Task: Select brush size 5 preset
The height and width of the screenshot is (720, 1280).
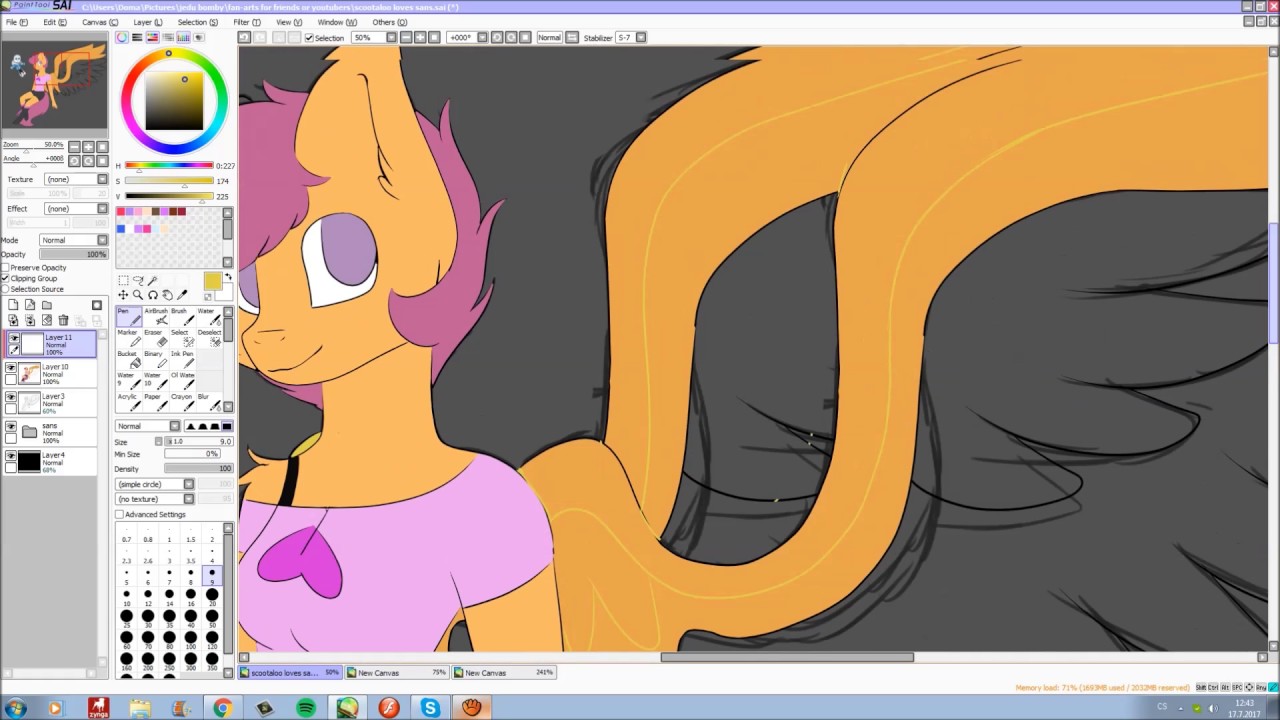Action: [x=126, y=575]
